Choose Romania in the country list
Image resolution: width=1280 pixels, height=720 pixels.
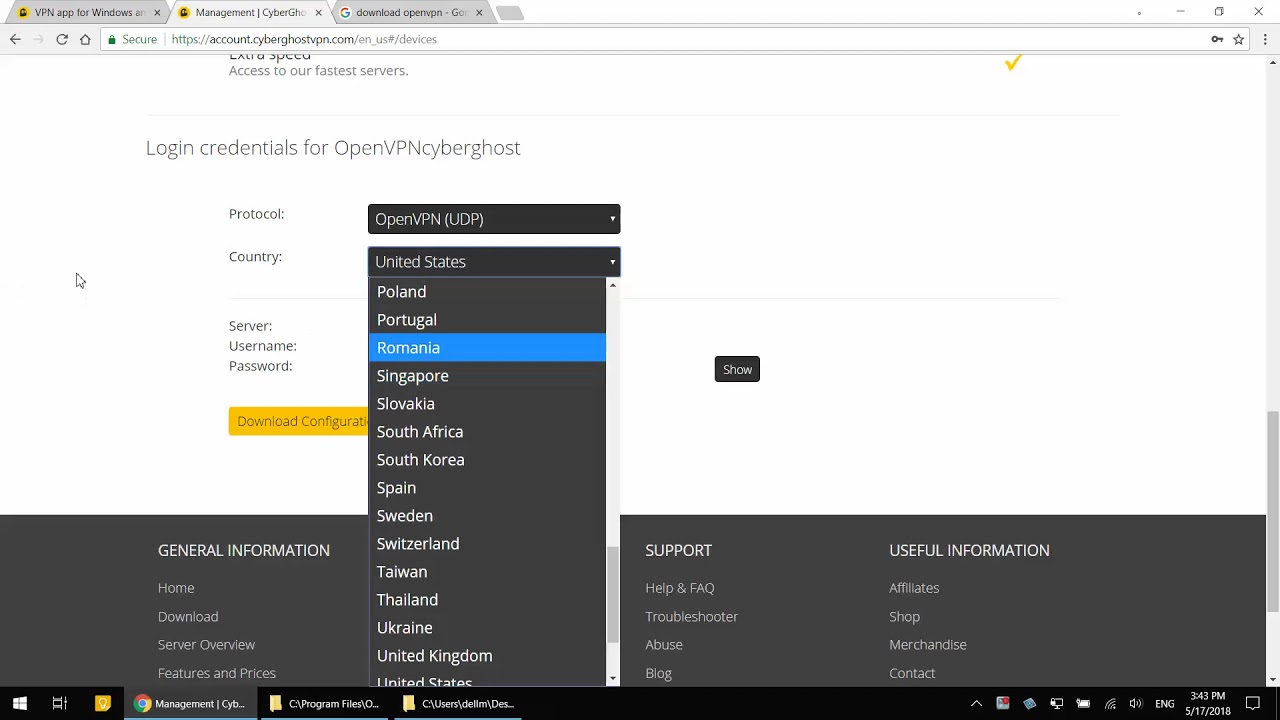pos(487,348)
